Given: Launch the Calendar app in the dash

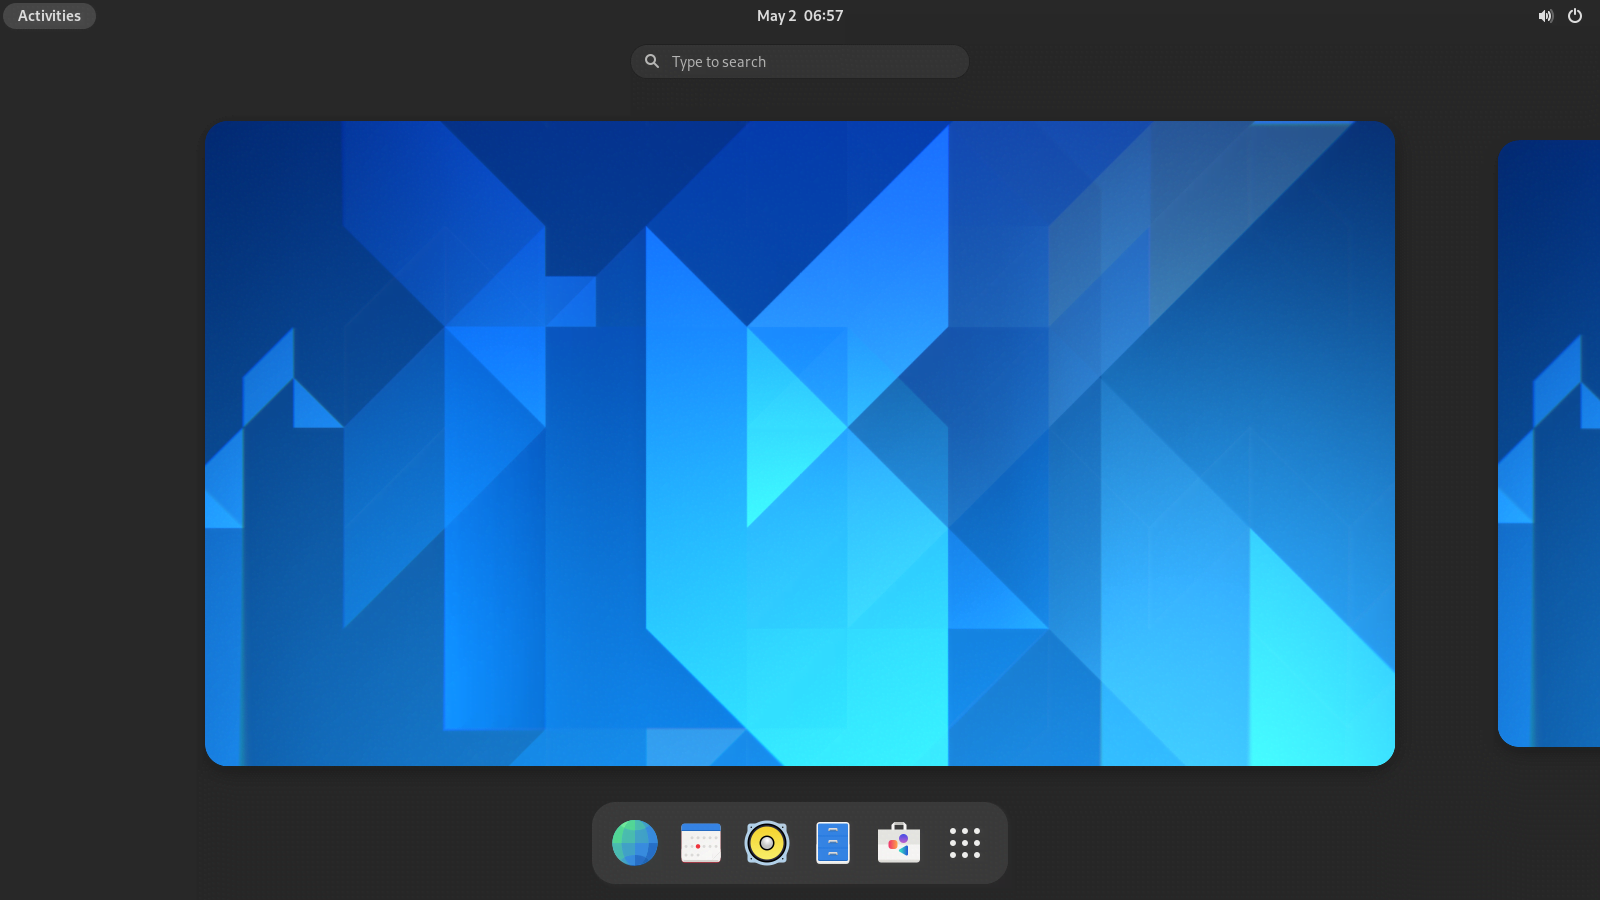Looking at the screenshot, I should (x=701, y=843).
